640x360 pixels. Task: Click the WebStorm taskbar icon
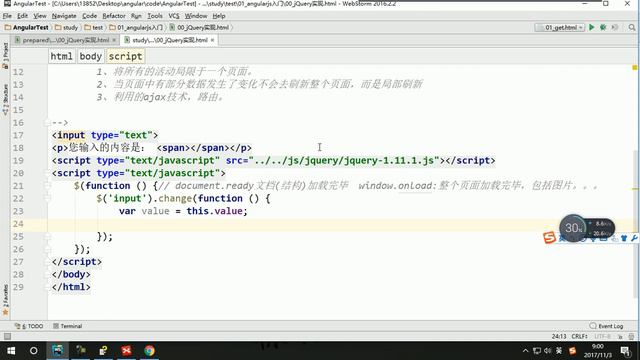click(x=58, y=351)
